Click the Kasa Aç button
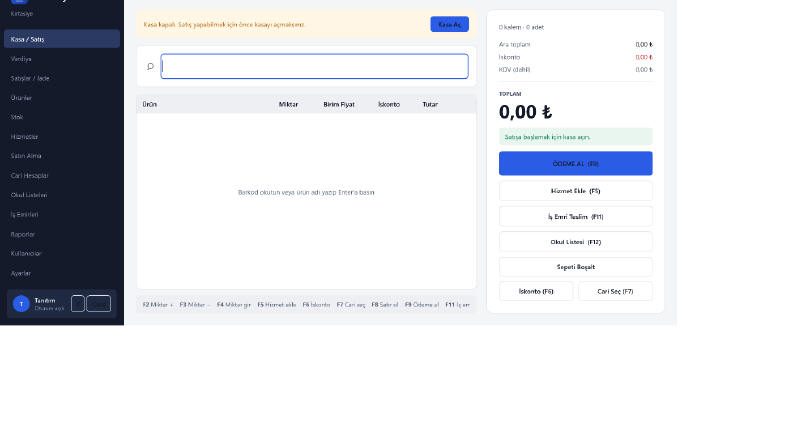793x446 pixels. point(450,24)
